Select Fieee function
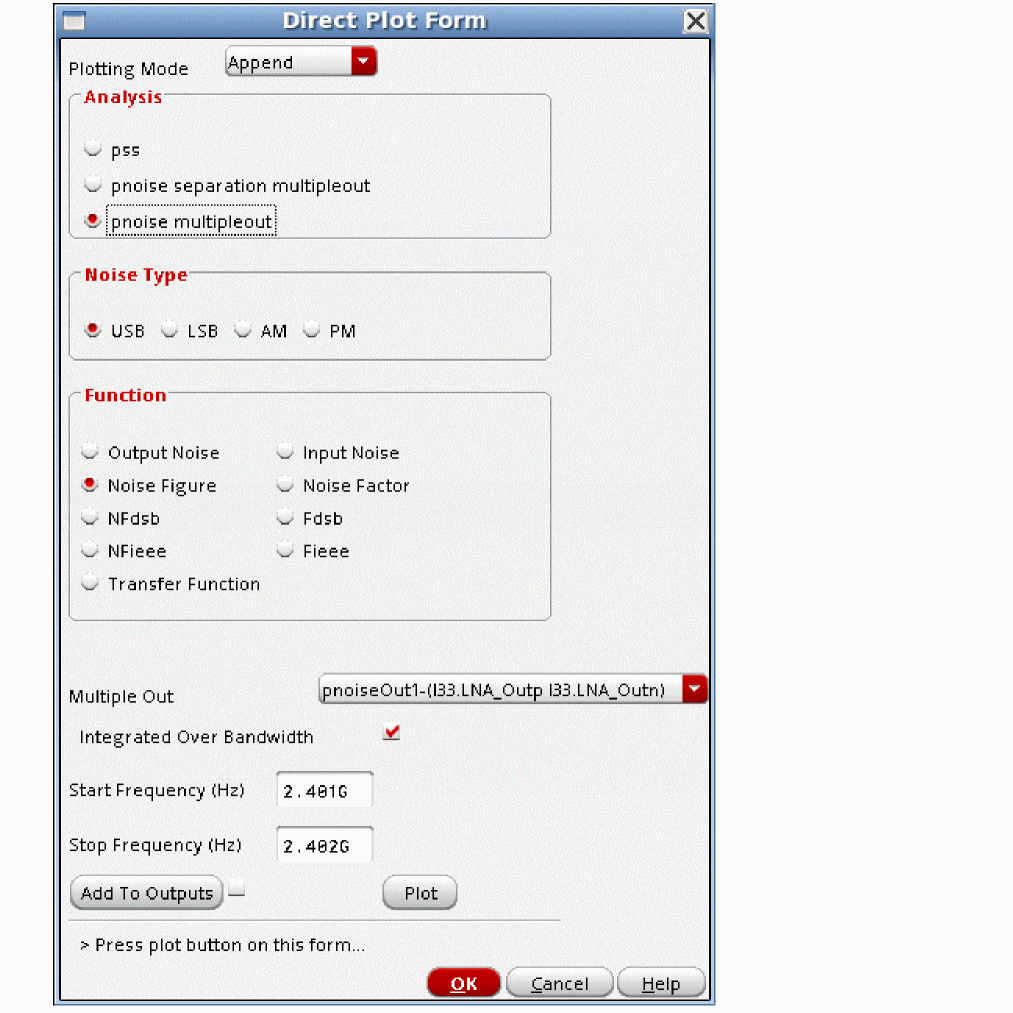 point(285,550)
